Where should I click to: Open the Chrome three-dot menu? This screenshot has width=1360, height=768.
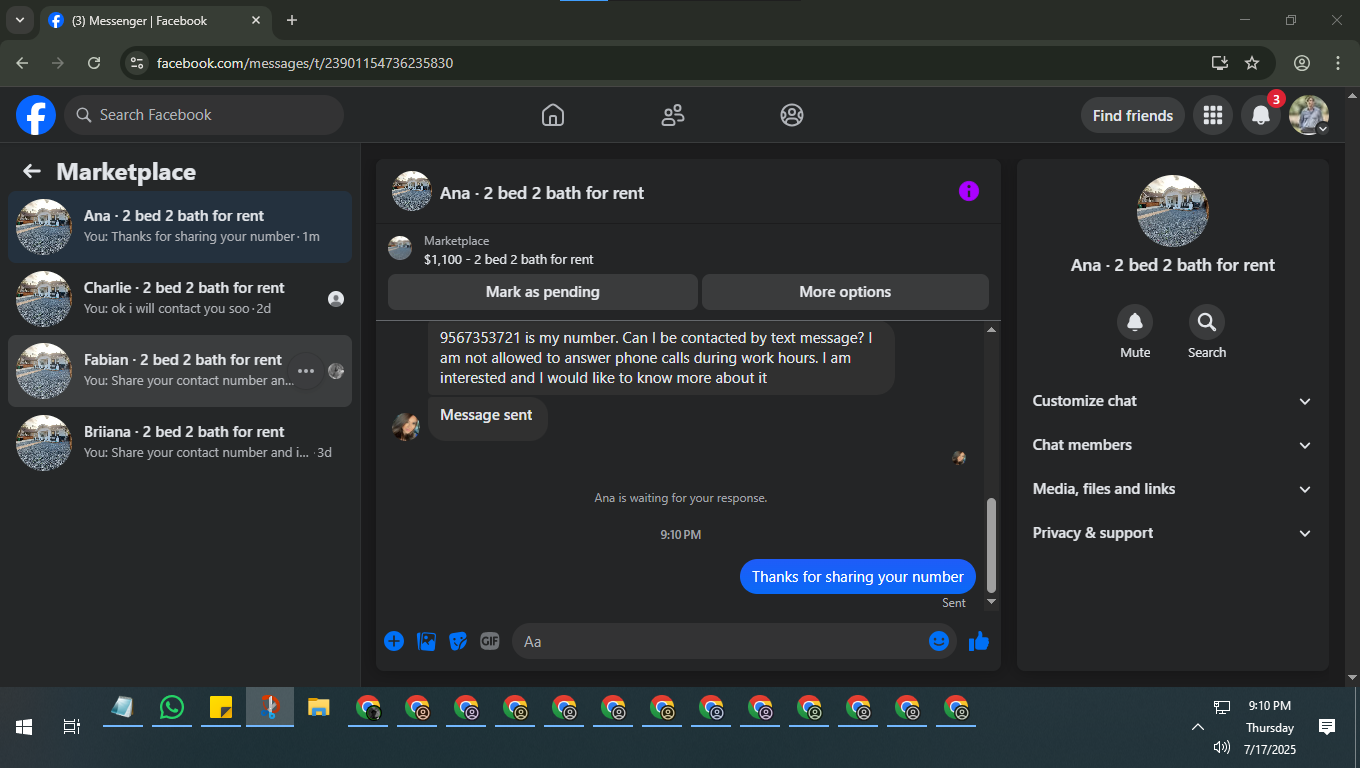1338,63
